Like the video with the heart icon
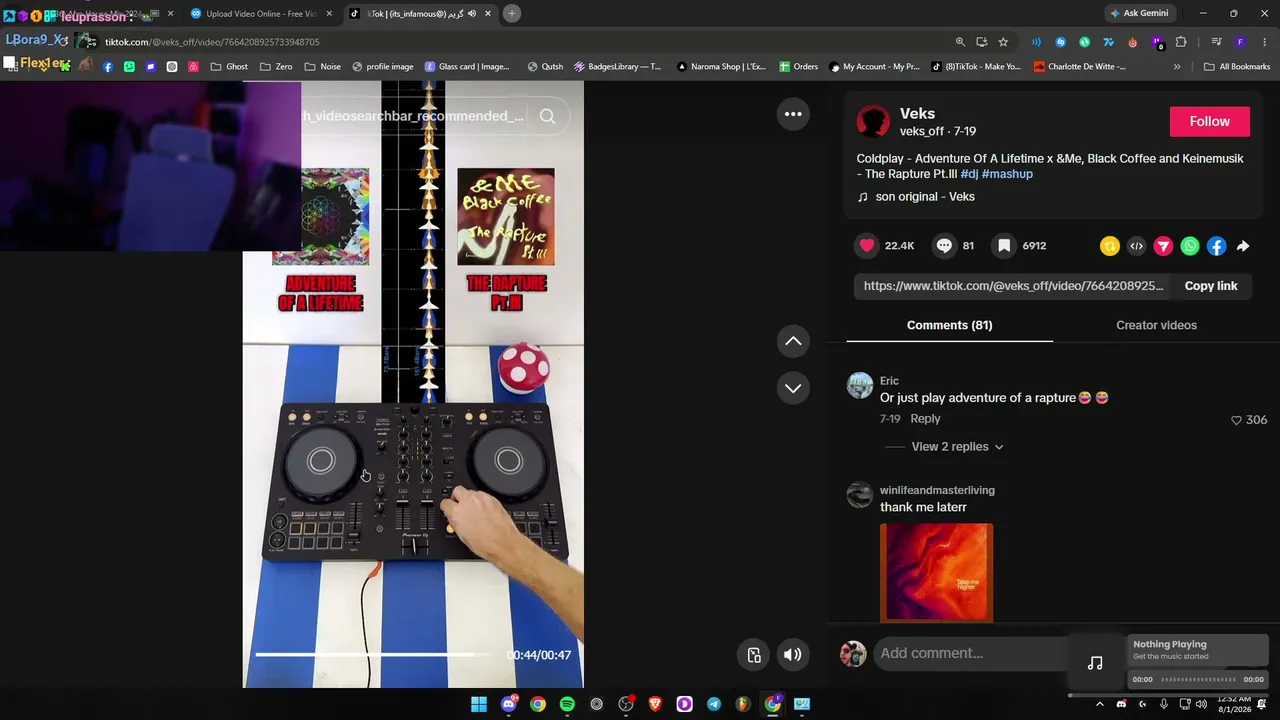Viewport: 1280px width, 720px height. [x=867, y=246]
